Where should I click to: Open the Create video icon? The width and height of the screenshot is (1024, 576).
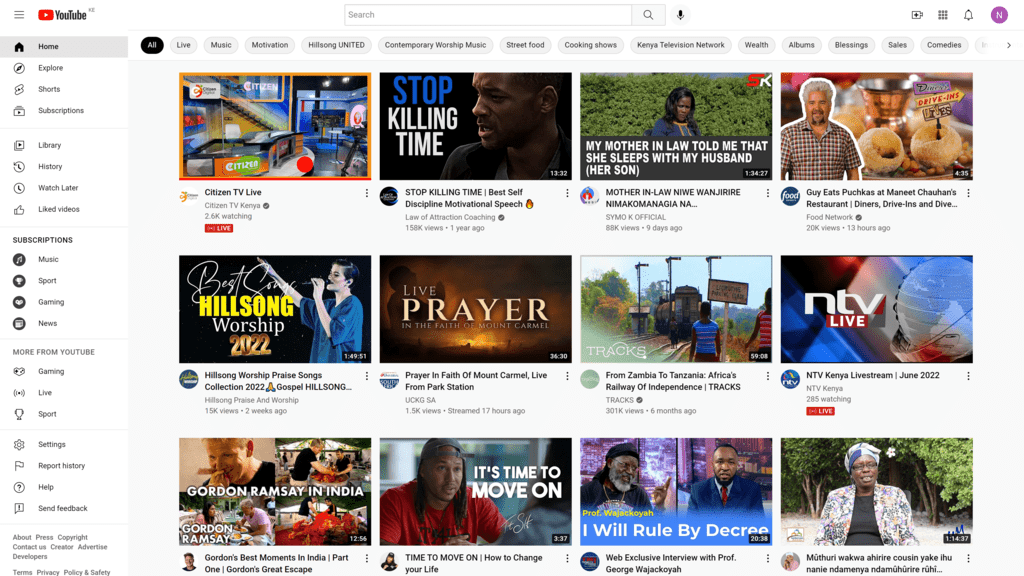[917, 14]
